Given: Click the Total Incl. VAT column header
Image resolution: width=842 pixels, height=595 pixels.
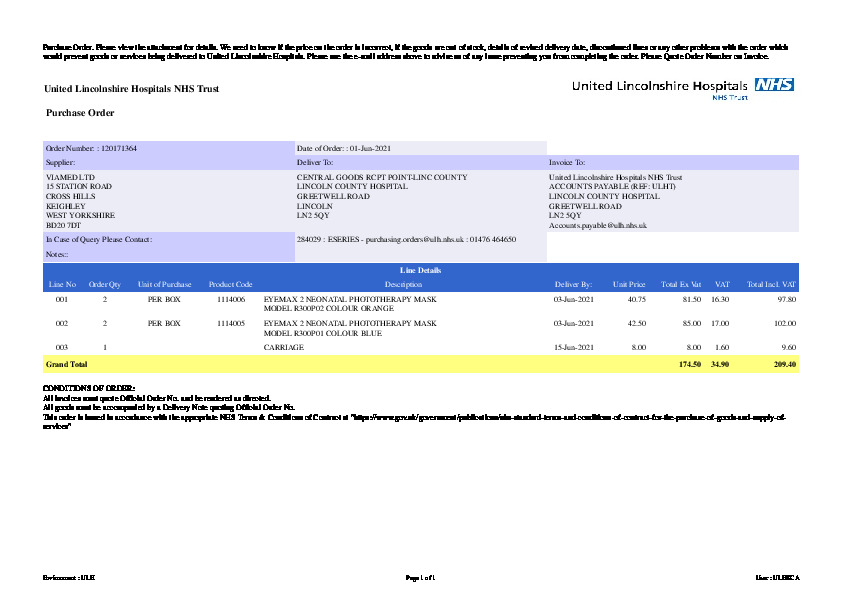Looking at the screenshot, I should coord(771,285).
